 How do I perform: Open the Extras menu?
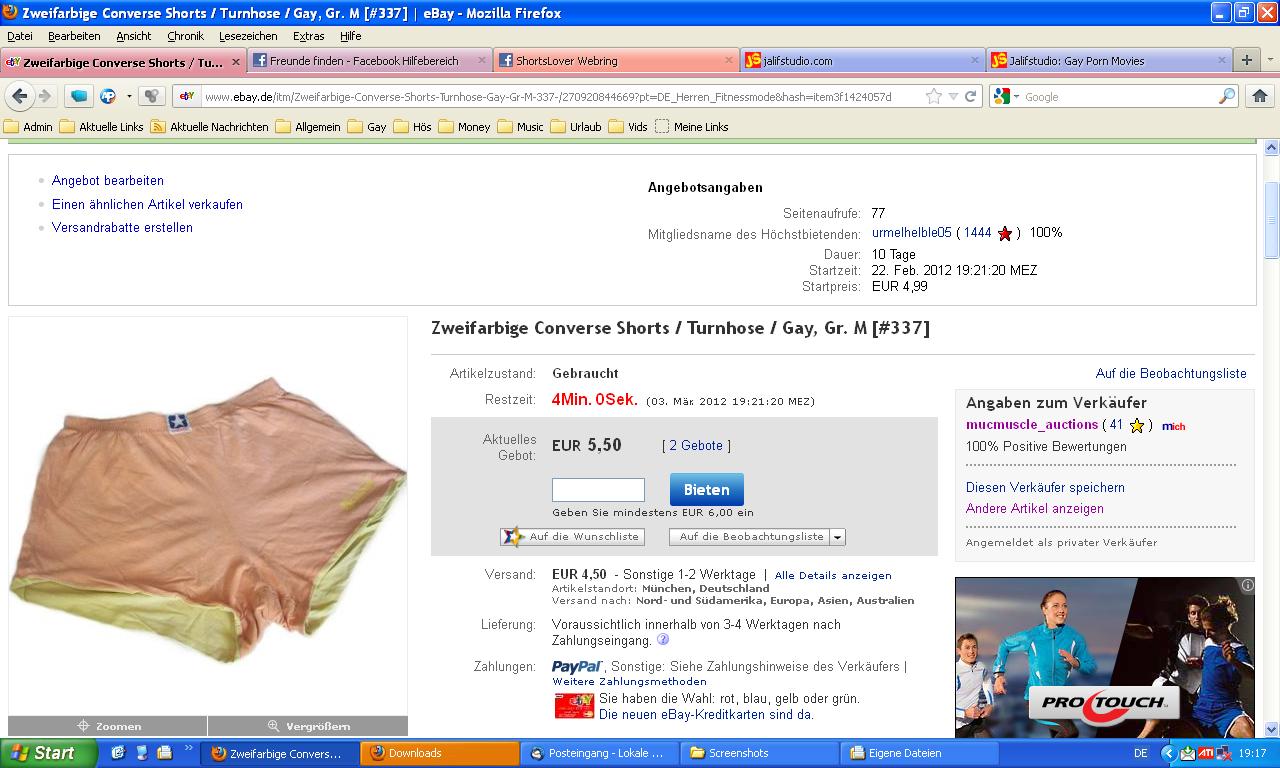(x=308, y=36)
